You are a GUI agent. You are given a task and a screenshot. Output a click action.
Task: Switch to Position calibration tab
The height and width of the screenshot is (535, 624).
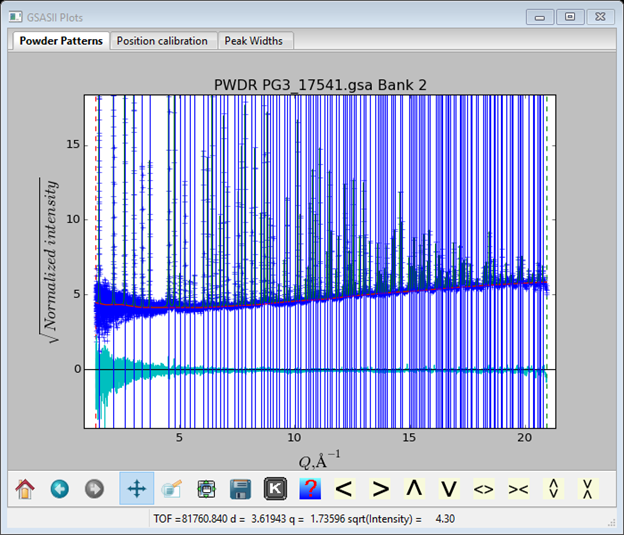point(162,41)
